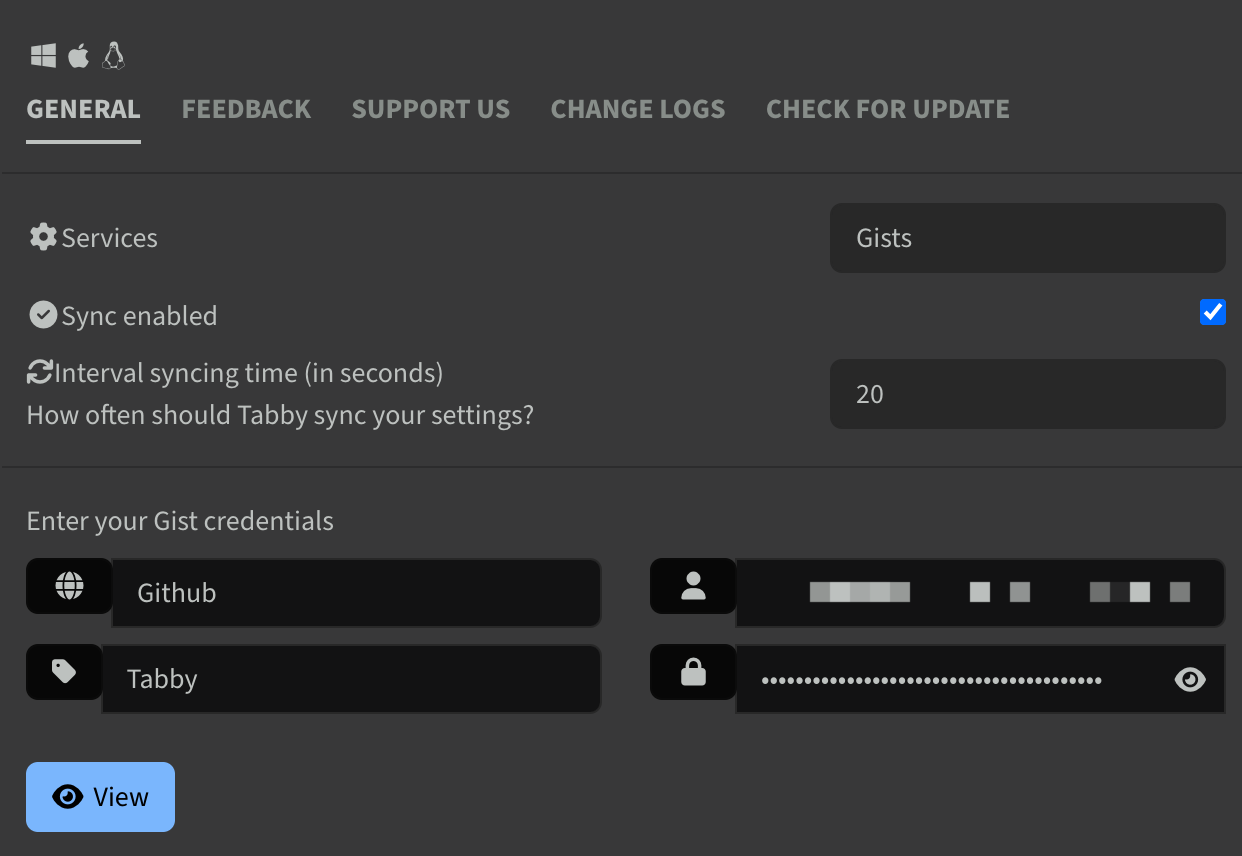This screenshot has height=856, width=1242.
Task: Toggle the Sync enabled checkbox
Action: point(1212,312)
